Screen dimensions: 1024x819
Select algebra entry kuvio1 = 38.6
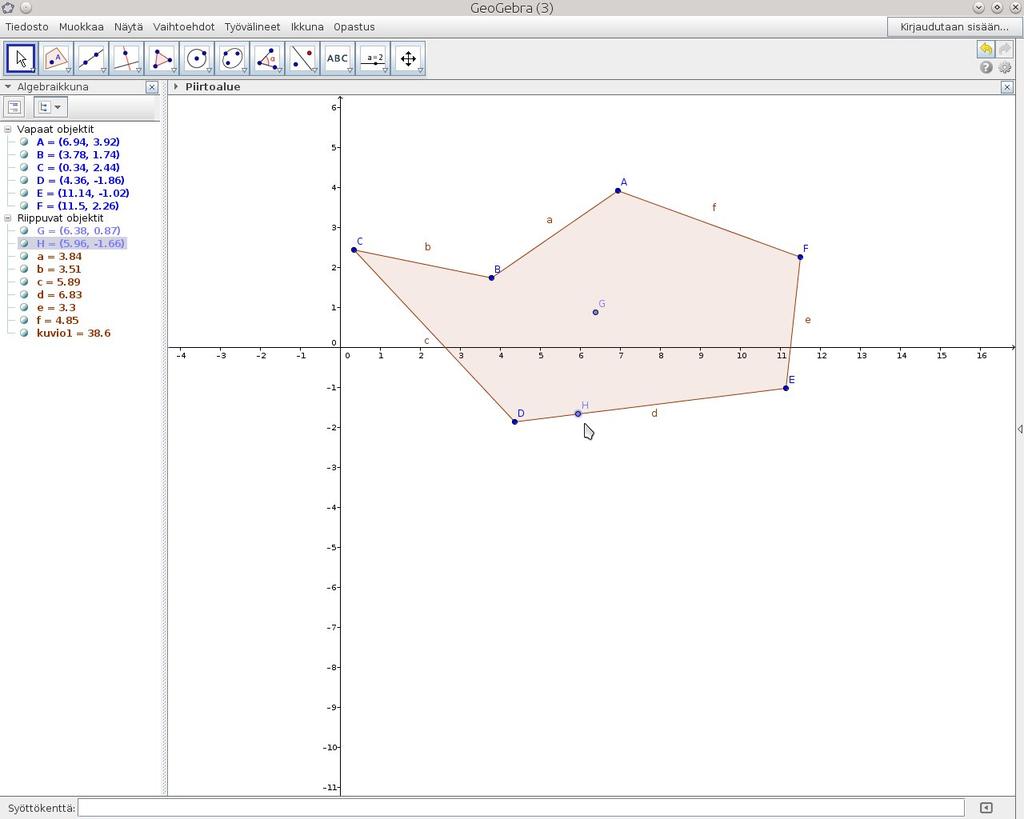pos(73,333)
